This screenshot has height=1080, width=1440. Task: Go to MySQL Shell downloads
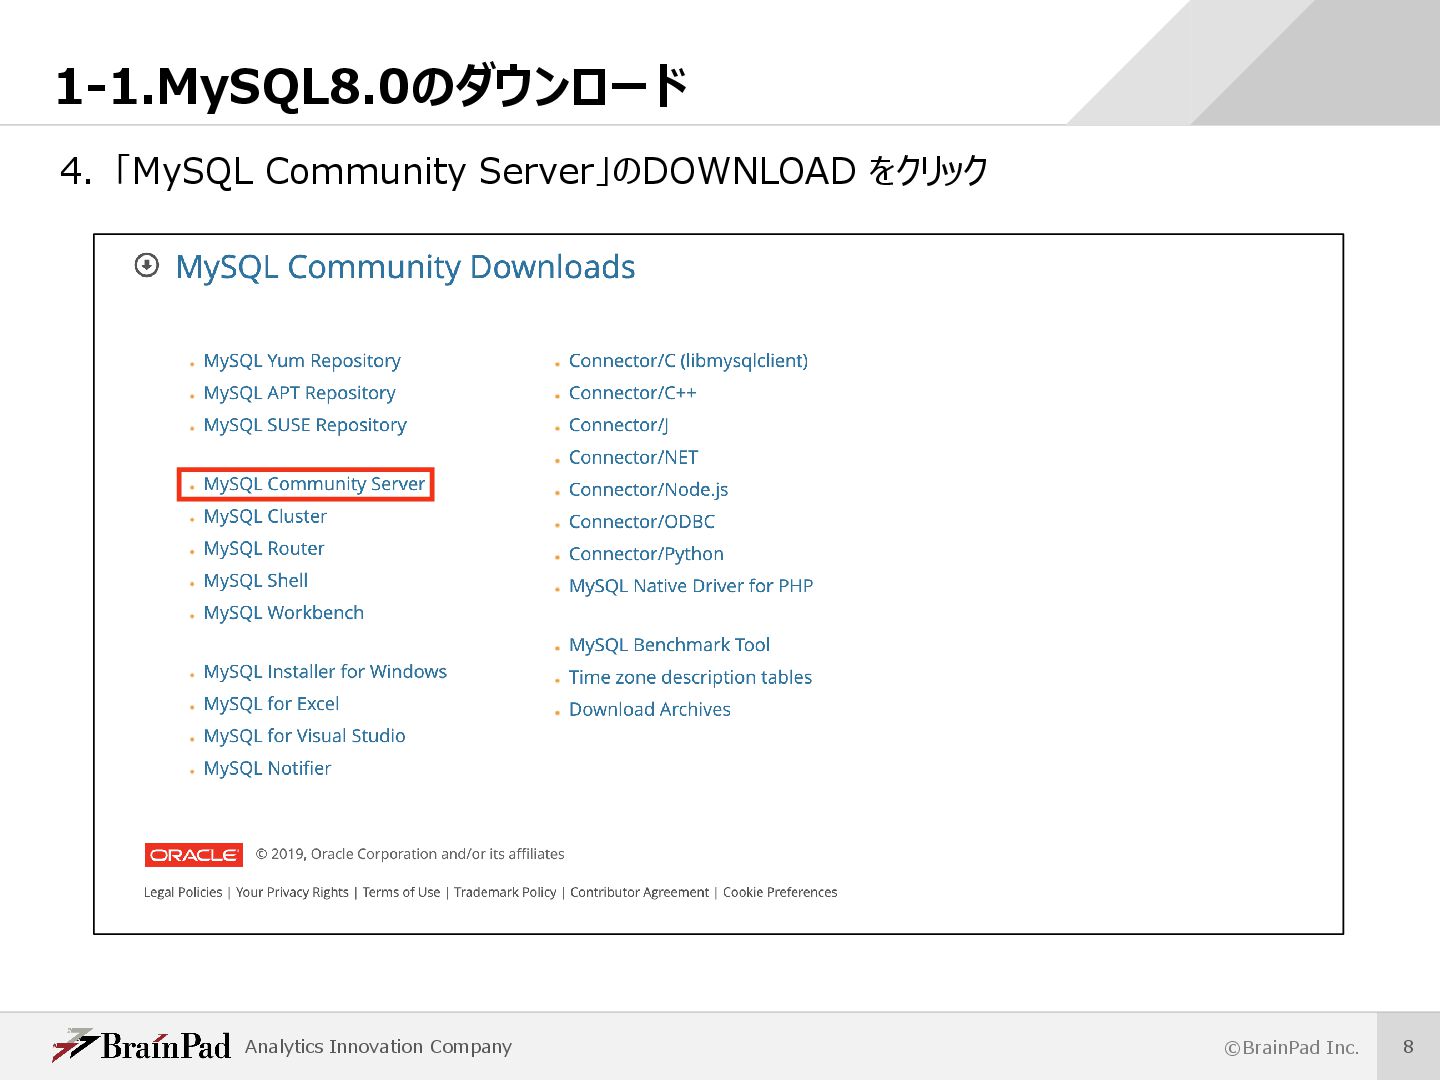coord(256,581)
